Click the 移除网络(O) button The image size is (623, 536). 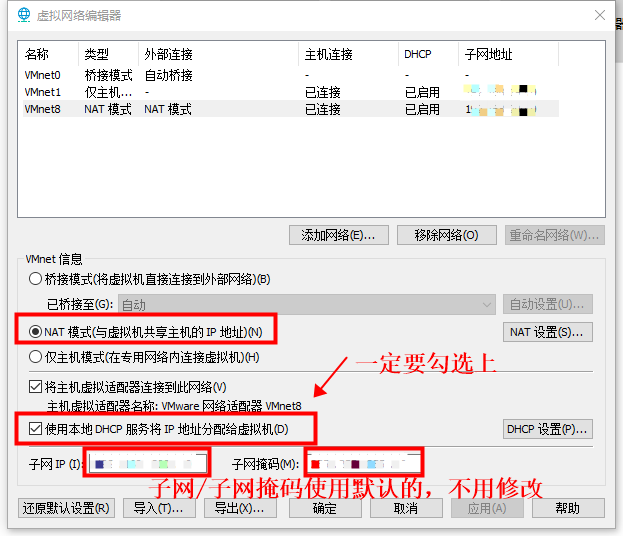click(x=447, y=235)
